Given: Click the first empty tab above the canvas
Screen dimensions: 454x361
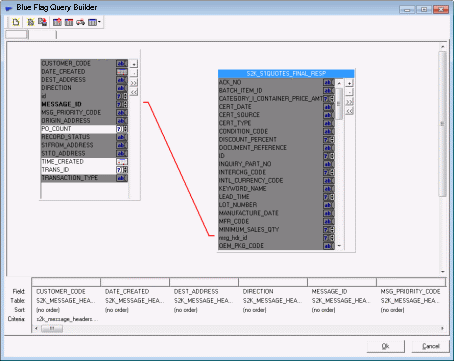Looking at the screenshot, I should 16,35.
